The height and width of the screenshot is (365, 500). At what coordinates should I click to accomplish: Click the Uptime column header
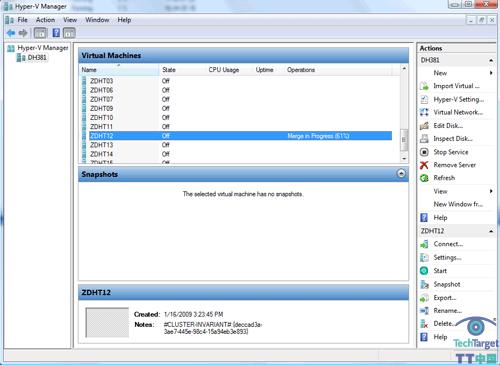264,70
